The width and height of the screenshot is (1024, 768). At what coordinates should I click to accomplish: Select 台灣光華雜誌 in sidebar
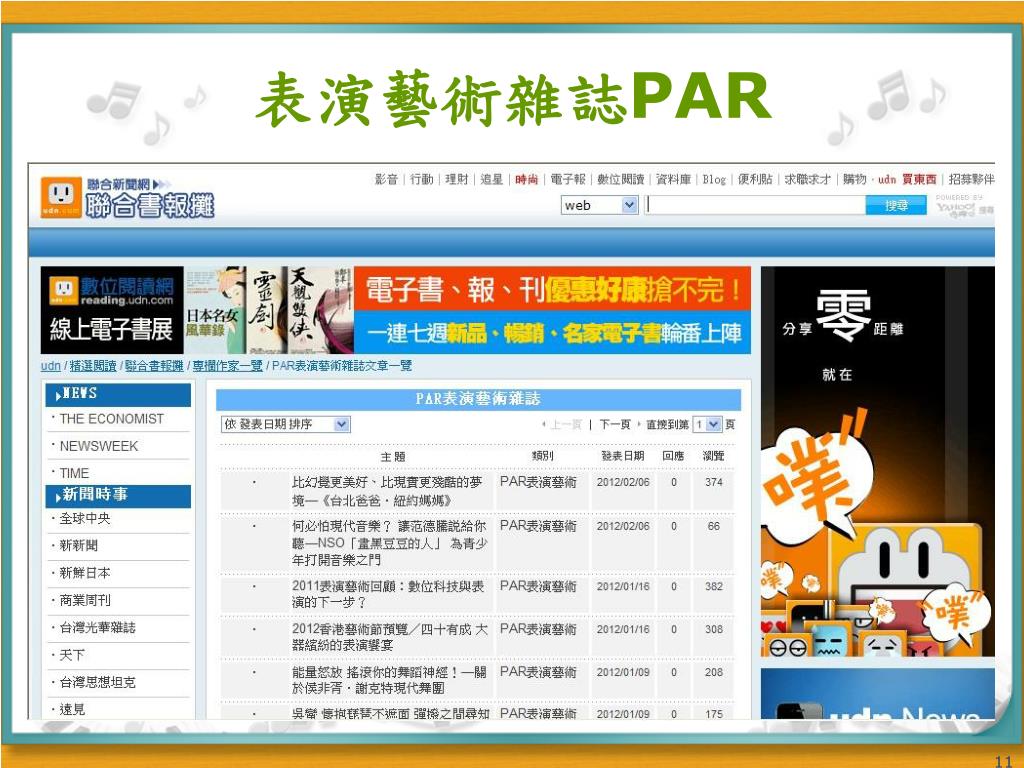(x=97, y=628)
